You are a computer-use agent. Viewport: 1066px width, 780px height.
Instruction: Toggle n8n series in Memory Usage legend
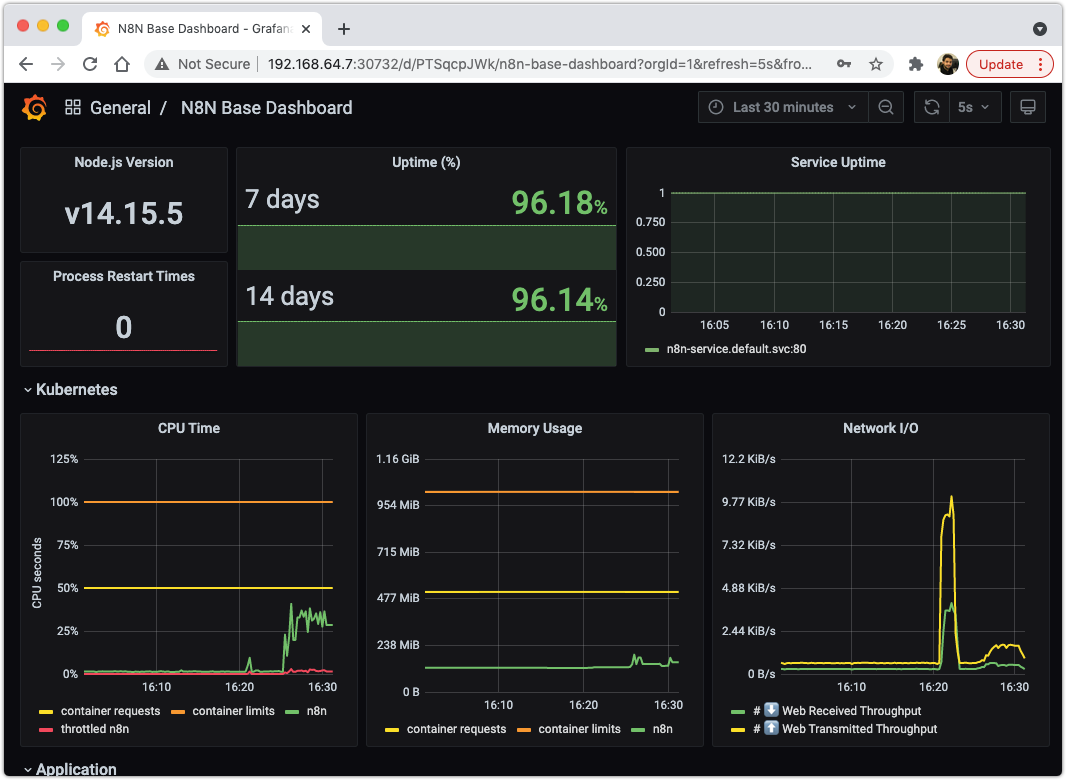coord(662,729)
